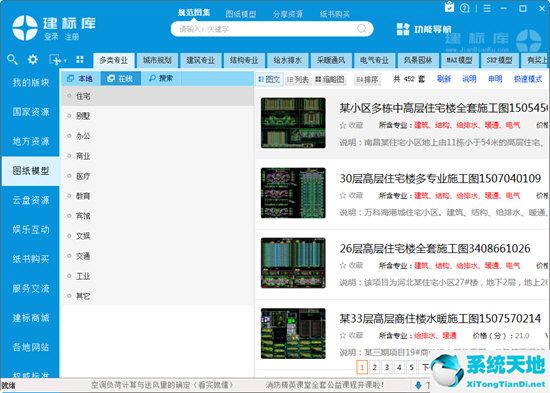Click the 极速模式 link

528,79
